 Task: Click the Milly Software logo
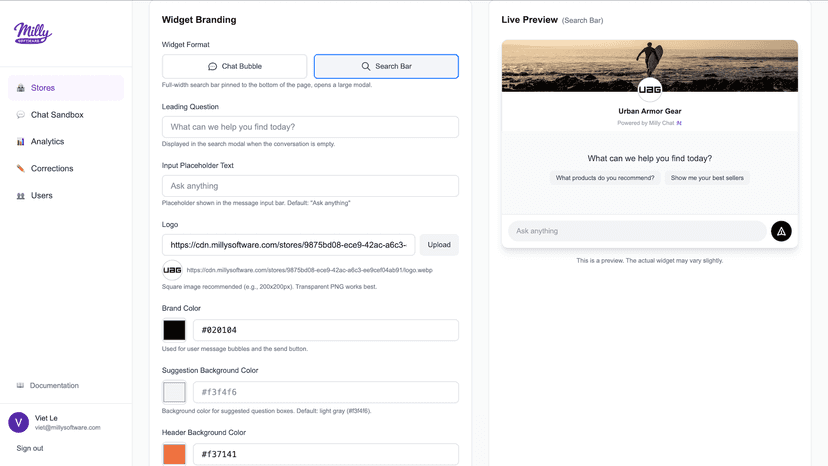(33, 33)
